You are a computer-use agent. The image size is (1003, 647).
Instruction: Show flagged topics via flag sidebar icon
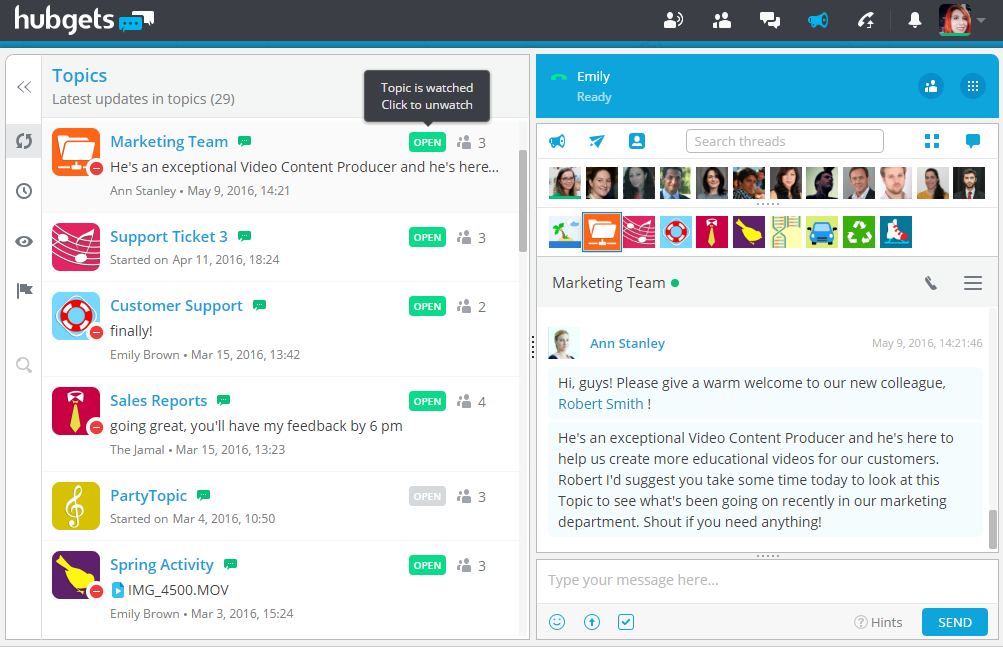(24, 291)
